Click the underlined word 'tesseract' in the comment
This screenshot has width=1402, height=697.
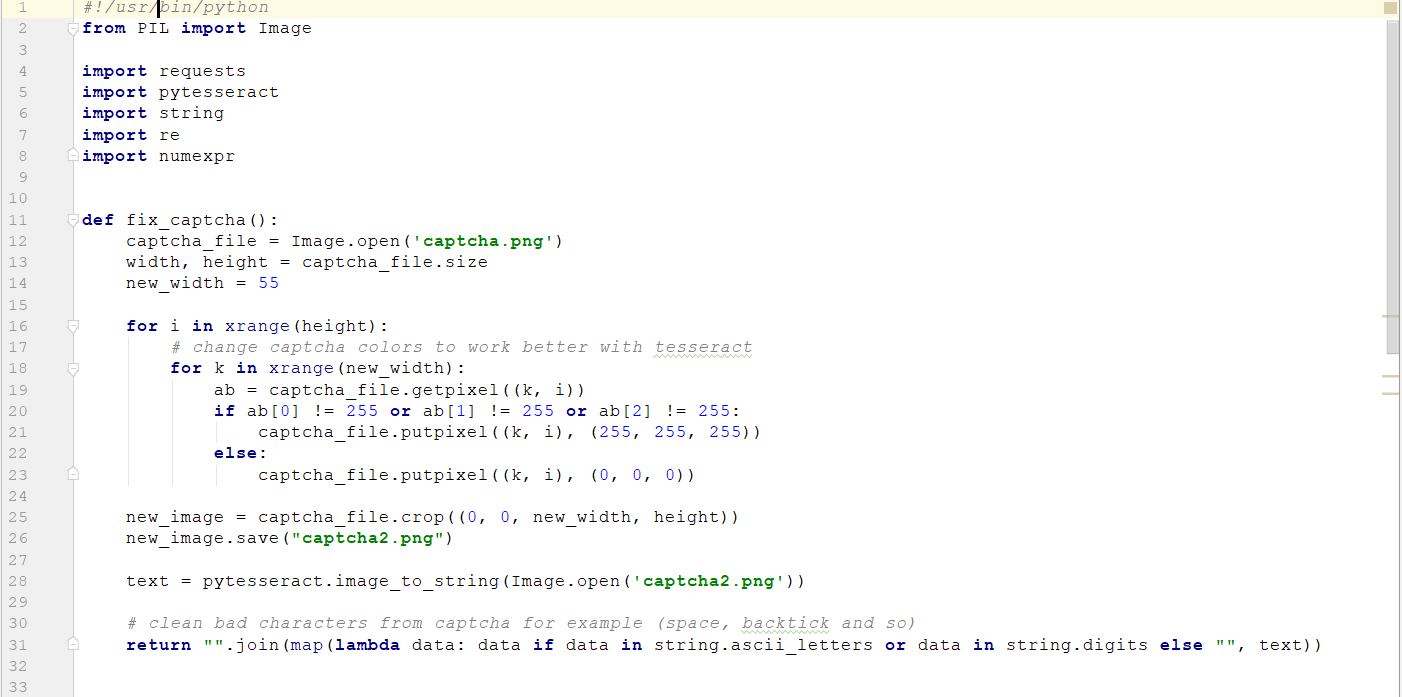click(703, 347)
